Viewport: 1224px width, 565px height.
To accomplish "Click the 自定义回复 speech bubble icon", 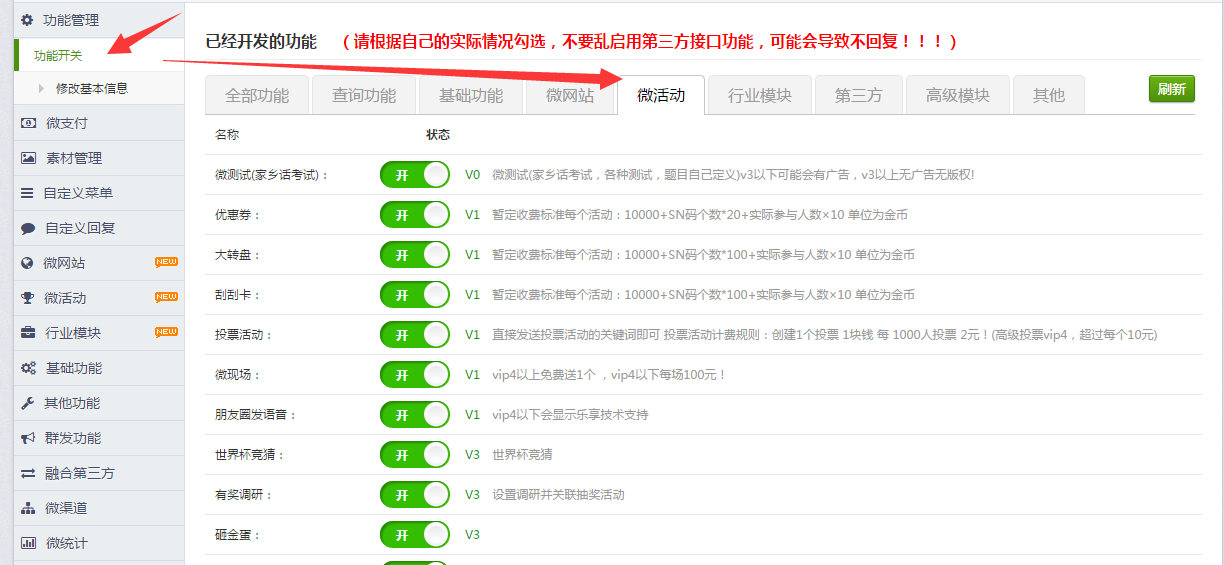I will (28, 228).
